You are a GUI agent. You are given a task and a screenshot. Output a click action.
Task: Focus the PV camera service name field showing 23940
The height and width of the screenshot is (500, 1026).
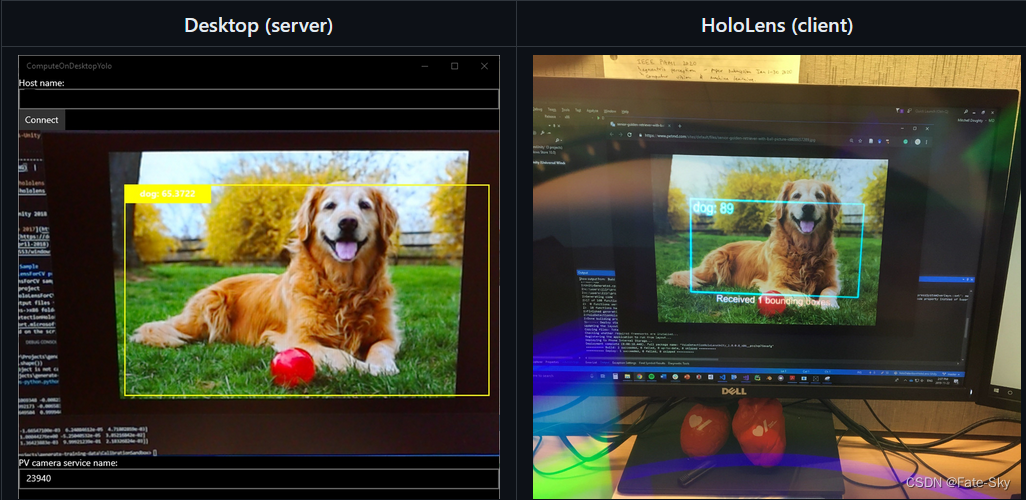(258, 478)
